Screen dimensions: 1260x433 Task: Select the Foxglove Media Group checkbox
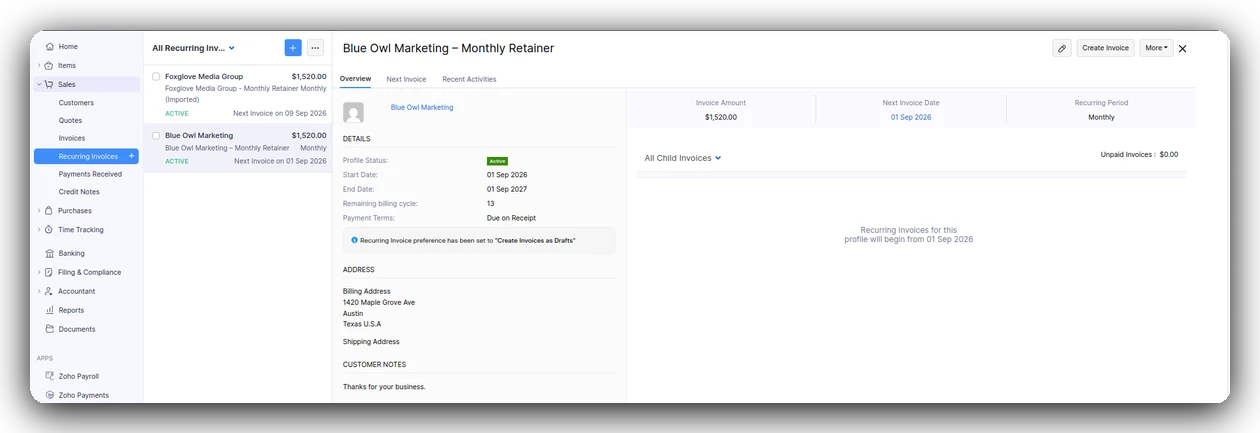tap(156, 77)
